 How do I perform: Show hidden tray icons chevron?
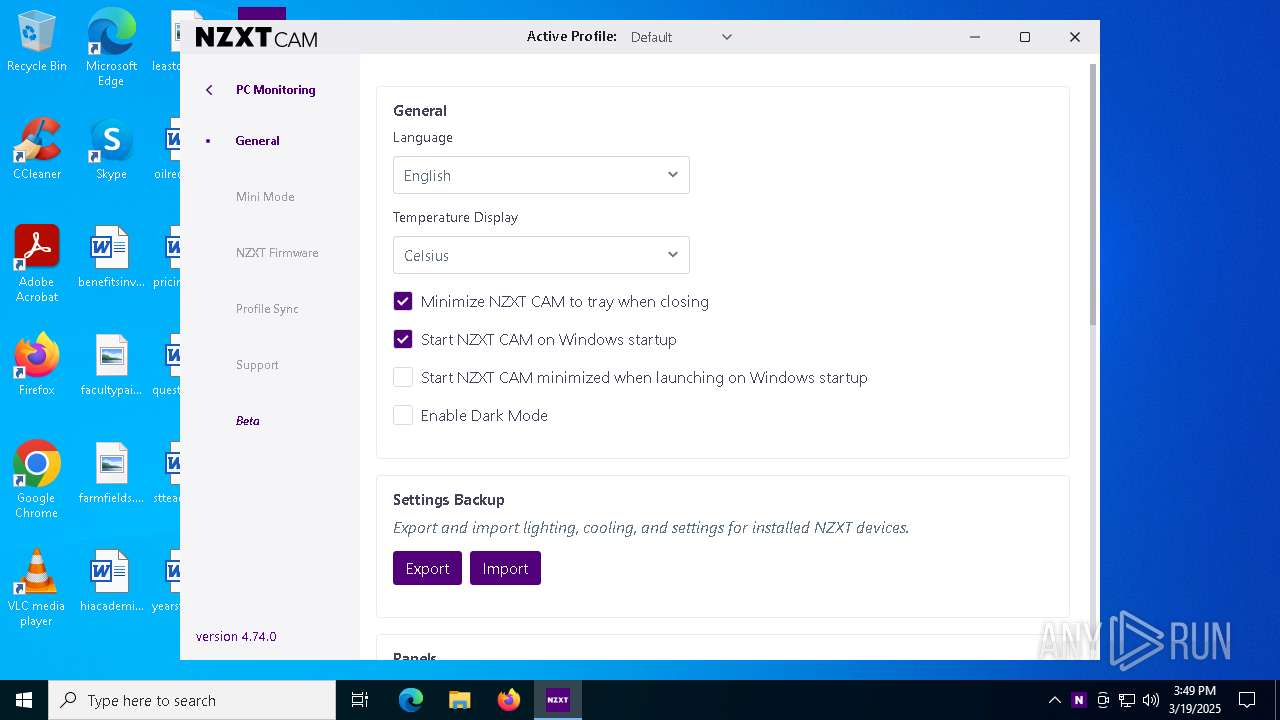pos(1055,700)
